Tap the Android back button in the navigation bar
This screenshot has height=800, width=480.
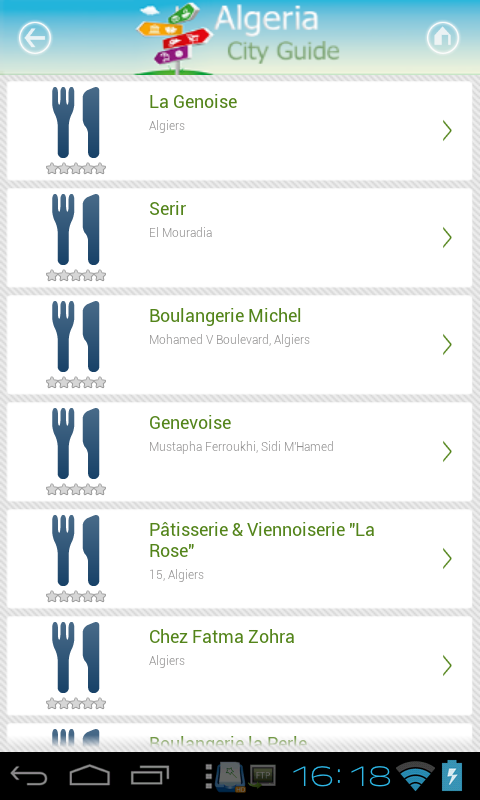(x=29, y=777)
